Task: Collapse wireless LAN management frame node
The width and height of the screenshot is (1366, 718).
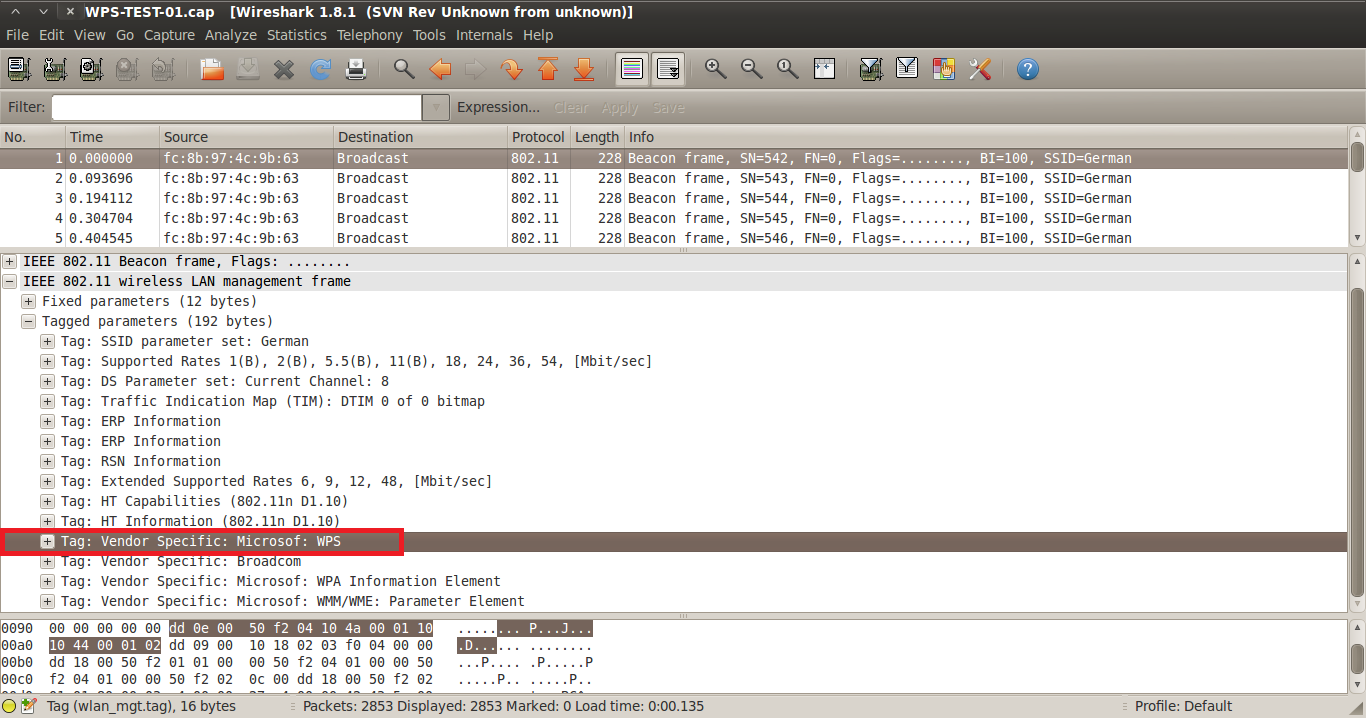Action: tap(10, 281)
